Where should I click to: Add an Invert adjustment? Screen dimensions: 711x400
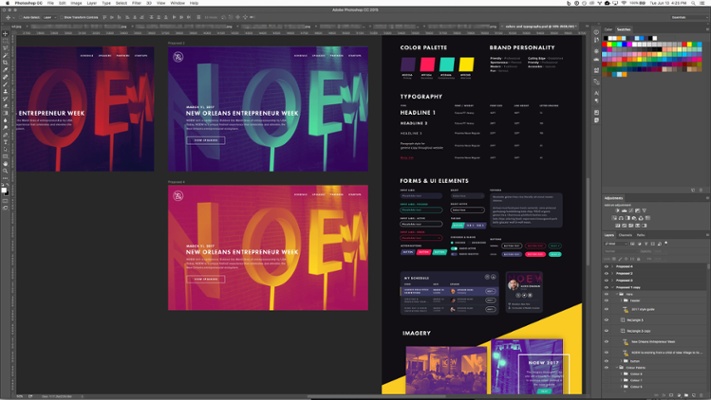(618, 225)
